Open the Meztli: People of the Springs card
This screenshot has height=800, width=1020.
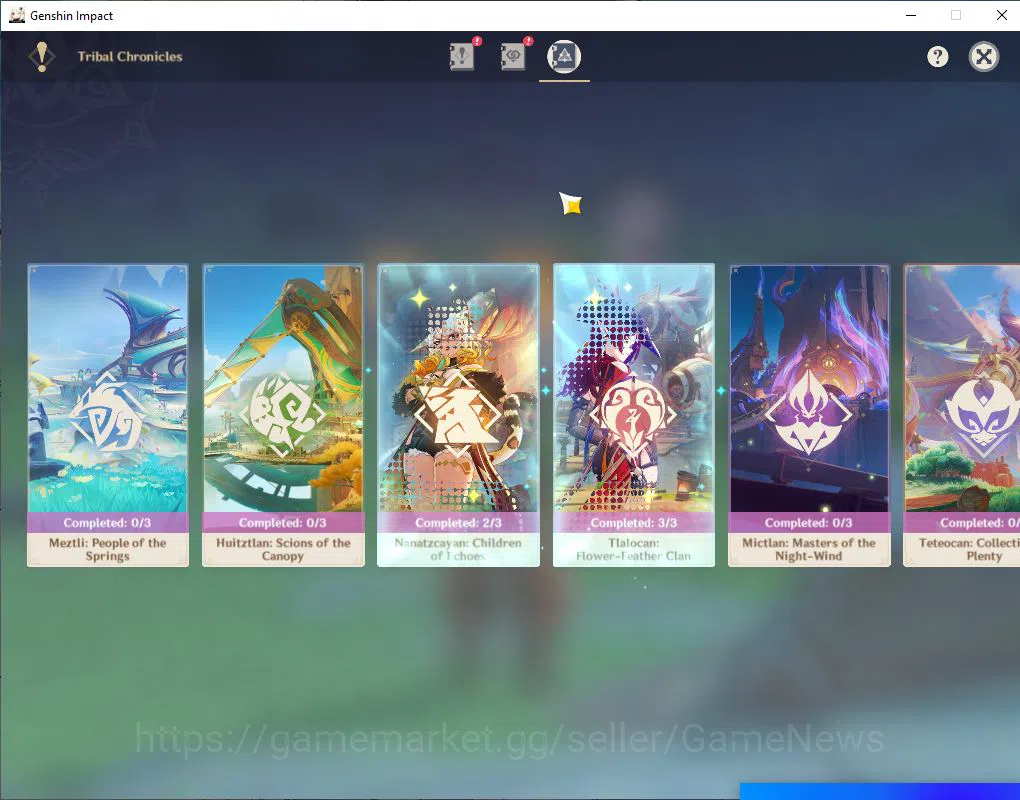(108, 415)
